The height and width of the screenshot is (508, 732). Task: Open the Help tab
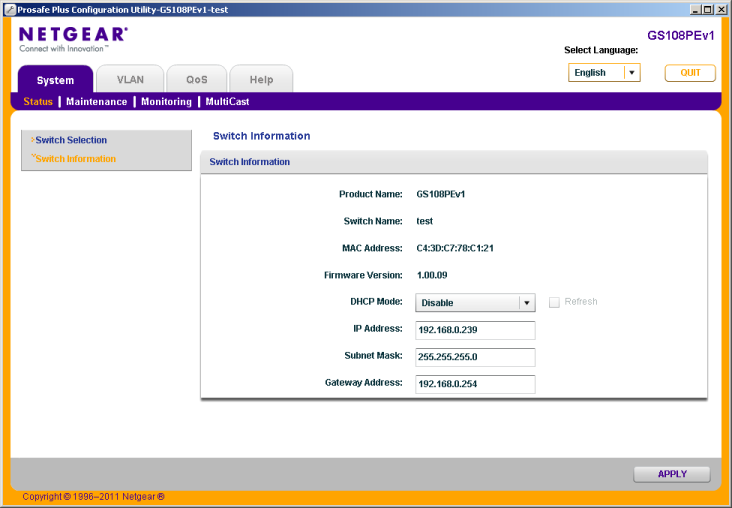click(261, 79)
